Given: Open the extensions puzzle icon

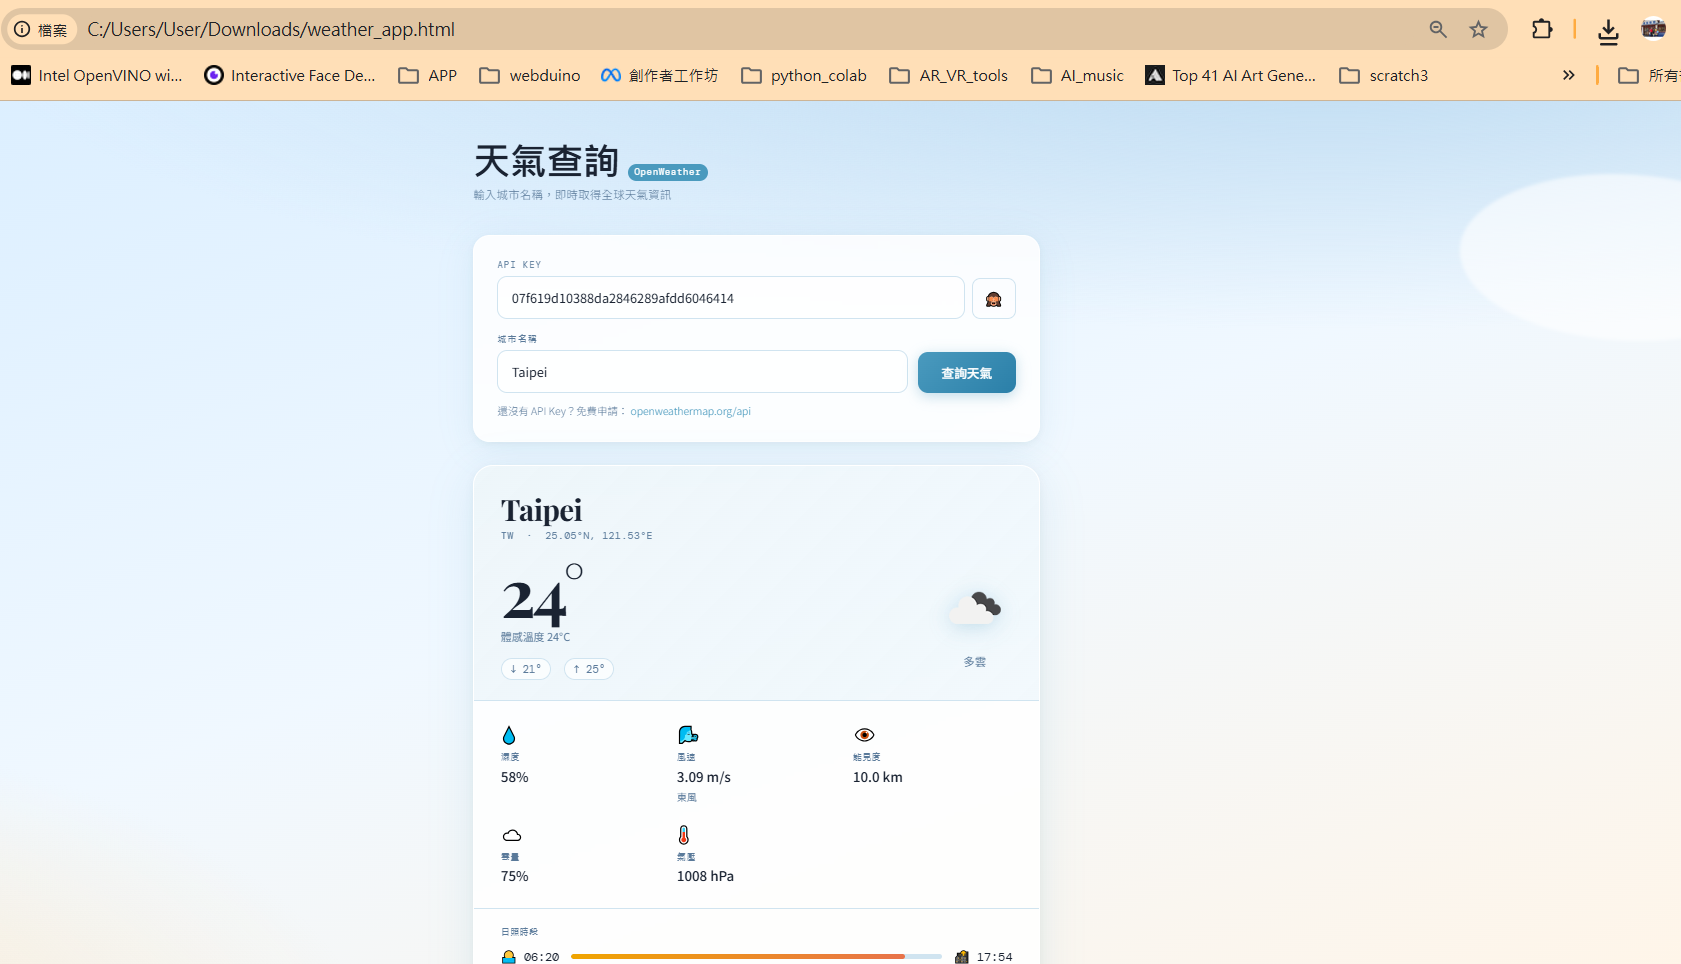Looking at the screenshot, I should (x=1541, y=29).
